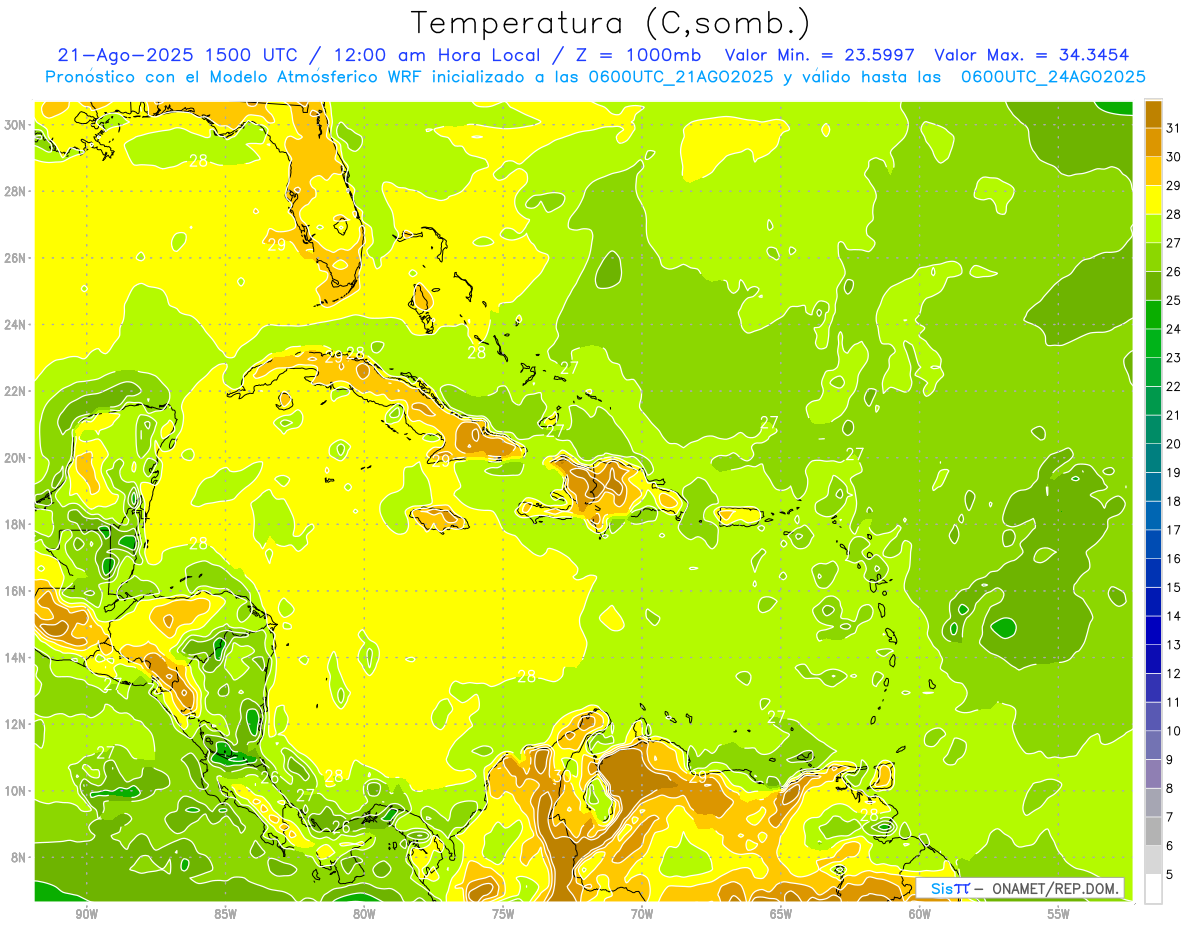Viewport: 1200px width, 927px height.
Task: Click the color bar scale label "10"
Action: (1173, 731)
